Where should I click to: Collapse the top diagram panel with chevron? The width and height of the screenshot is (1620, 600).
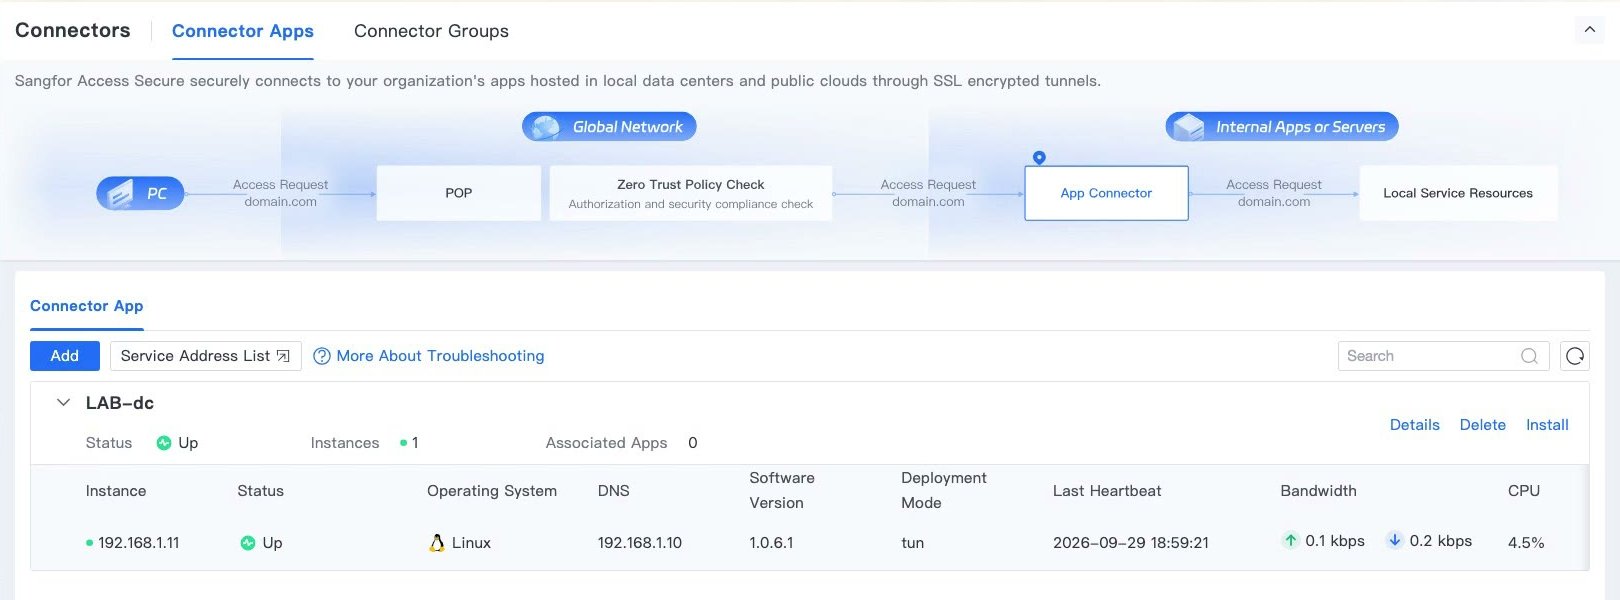coord(1589,30)
